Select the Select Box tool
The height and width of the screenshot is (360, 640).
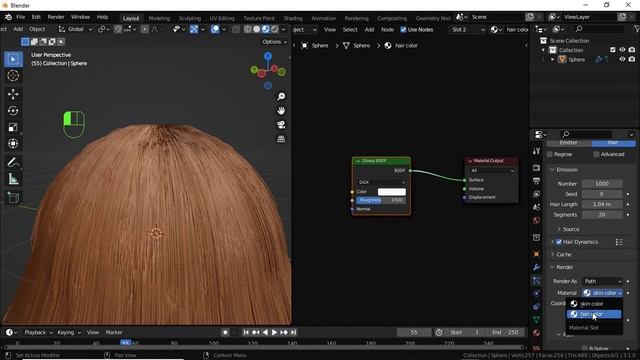coord(13,59)
